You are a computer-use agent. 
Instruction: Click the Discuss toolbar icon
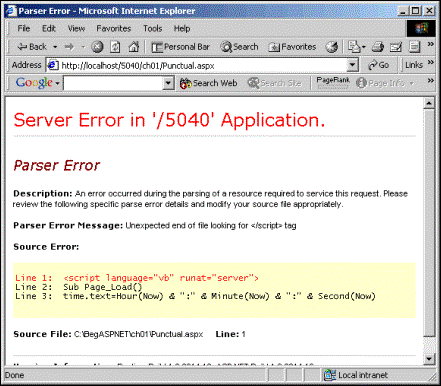(414, 47)
